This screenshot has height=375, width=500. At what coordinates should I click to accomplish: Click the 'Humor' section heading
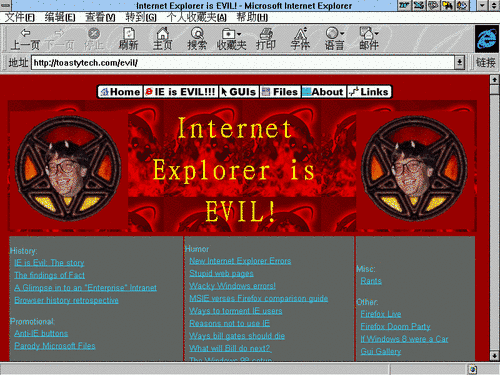[197, 249]
